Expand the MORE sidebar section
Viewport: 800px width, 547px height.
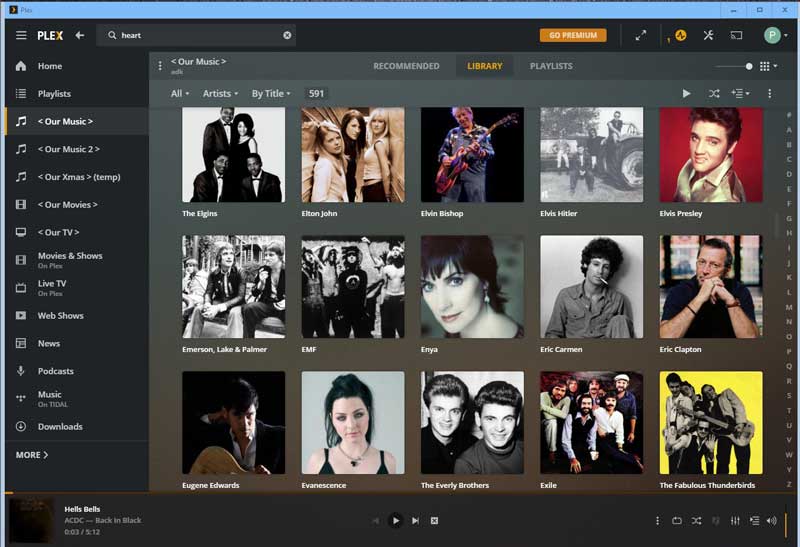(x=32, y=455)
